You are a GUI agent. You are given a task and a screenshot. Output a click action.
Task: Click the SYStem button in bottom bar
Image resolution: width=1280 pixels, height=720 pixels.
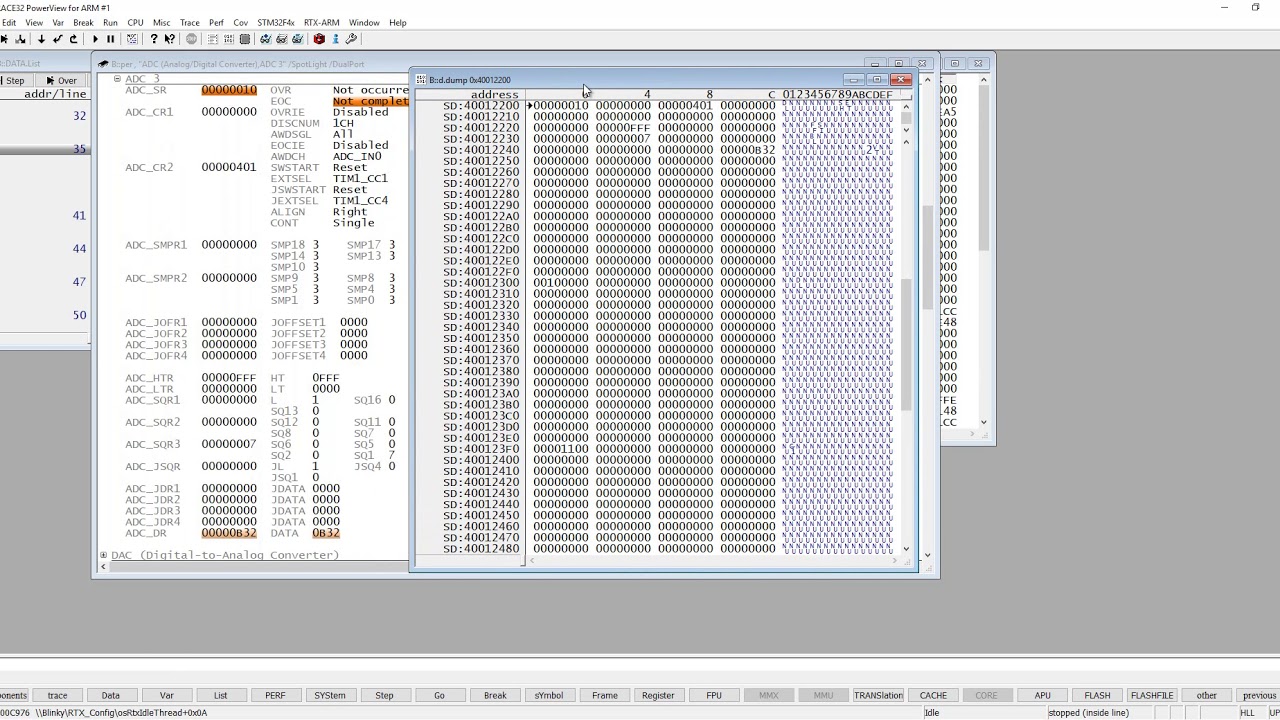(329, 696)
